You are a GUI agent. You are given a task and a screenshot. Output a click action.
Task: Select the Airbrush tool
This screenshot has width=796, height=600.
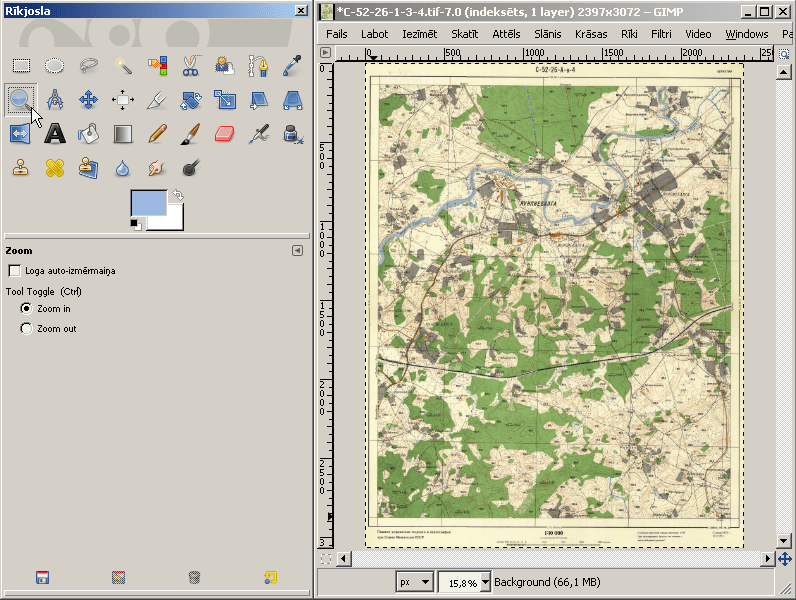click(258, 134)
